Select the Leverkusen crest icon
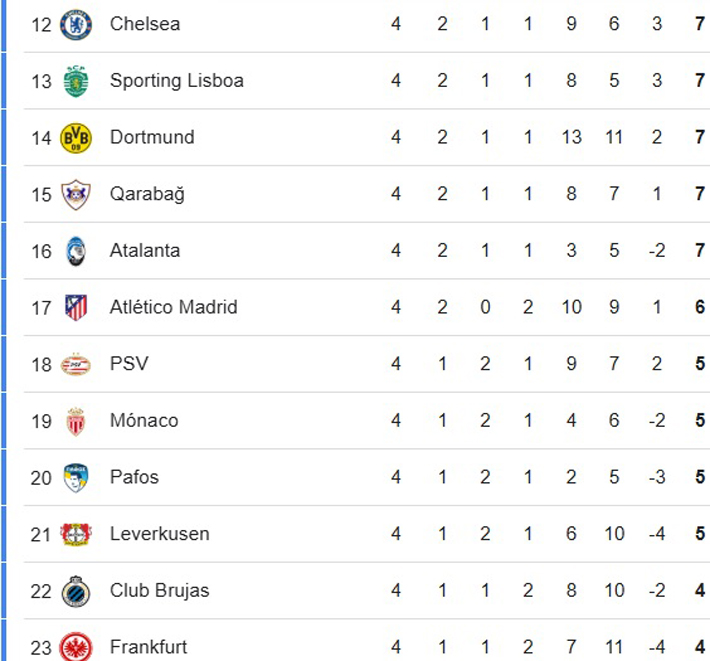 tap(76, 534)
